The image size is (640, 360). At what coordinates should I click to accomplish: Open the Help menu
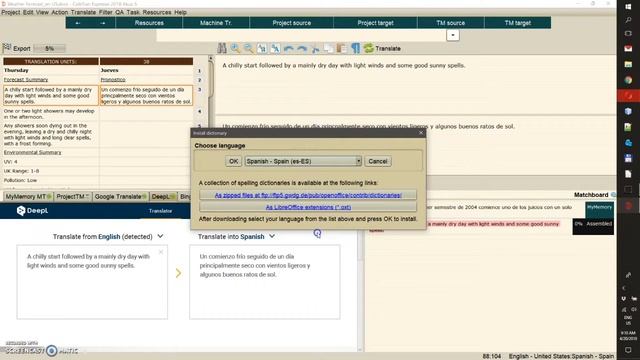coord(180,12)
